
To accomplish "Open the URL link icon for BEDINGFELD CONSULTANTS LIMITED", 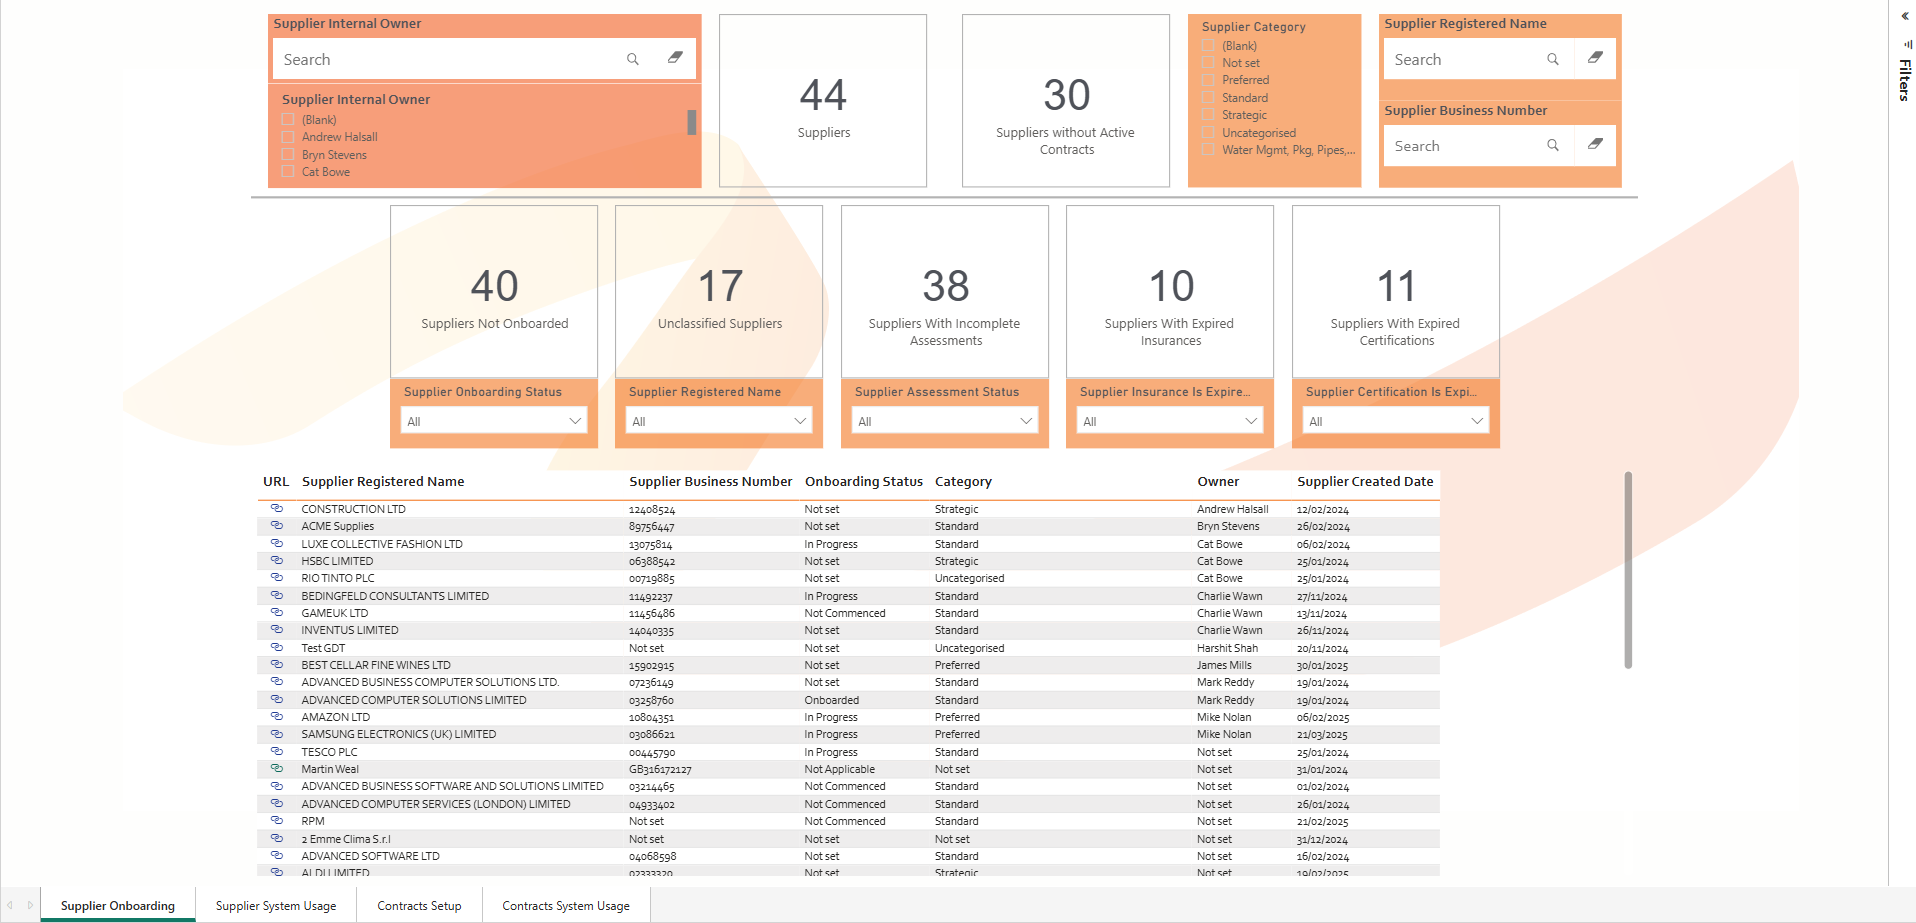I will coord(277,595).
